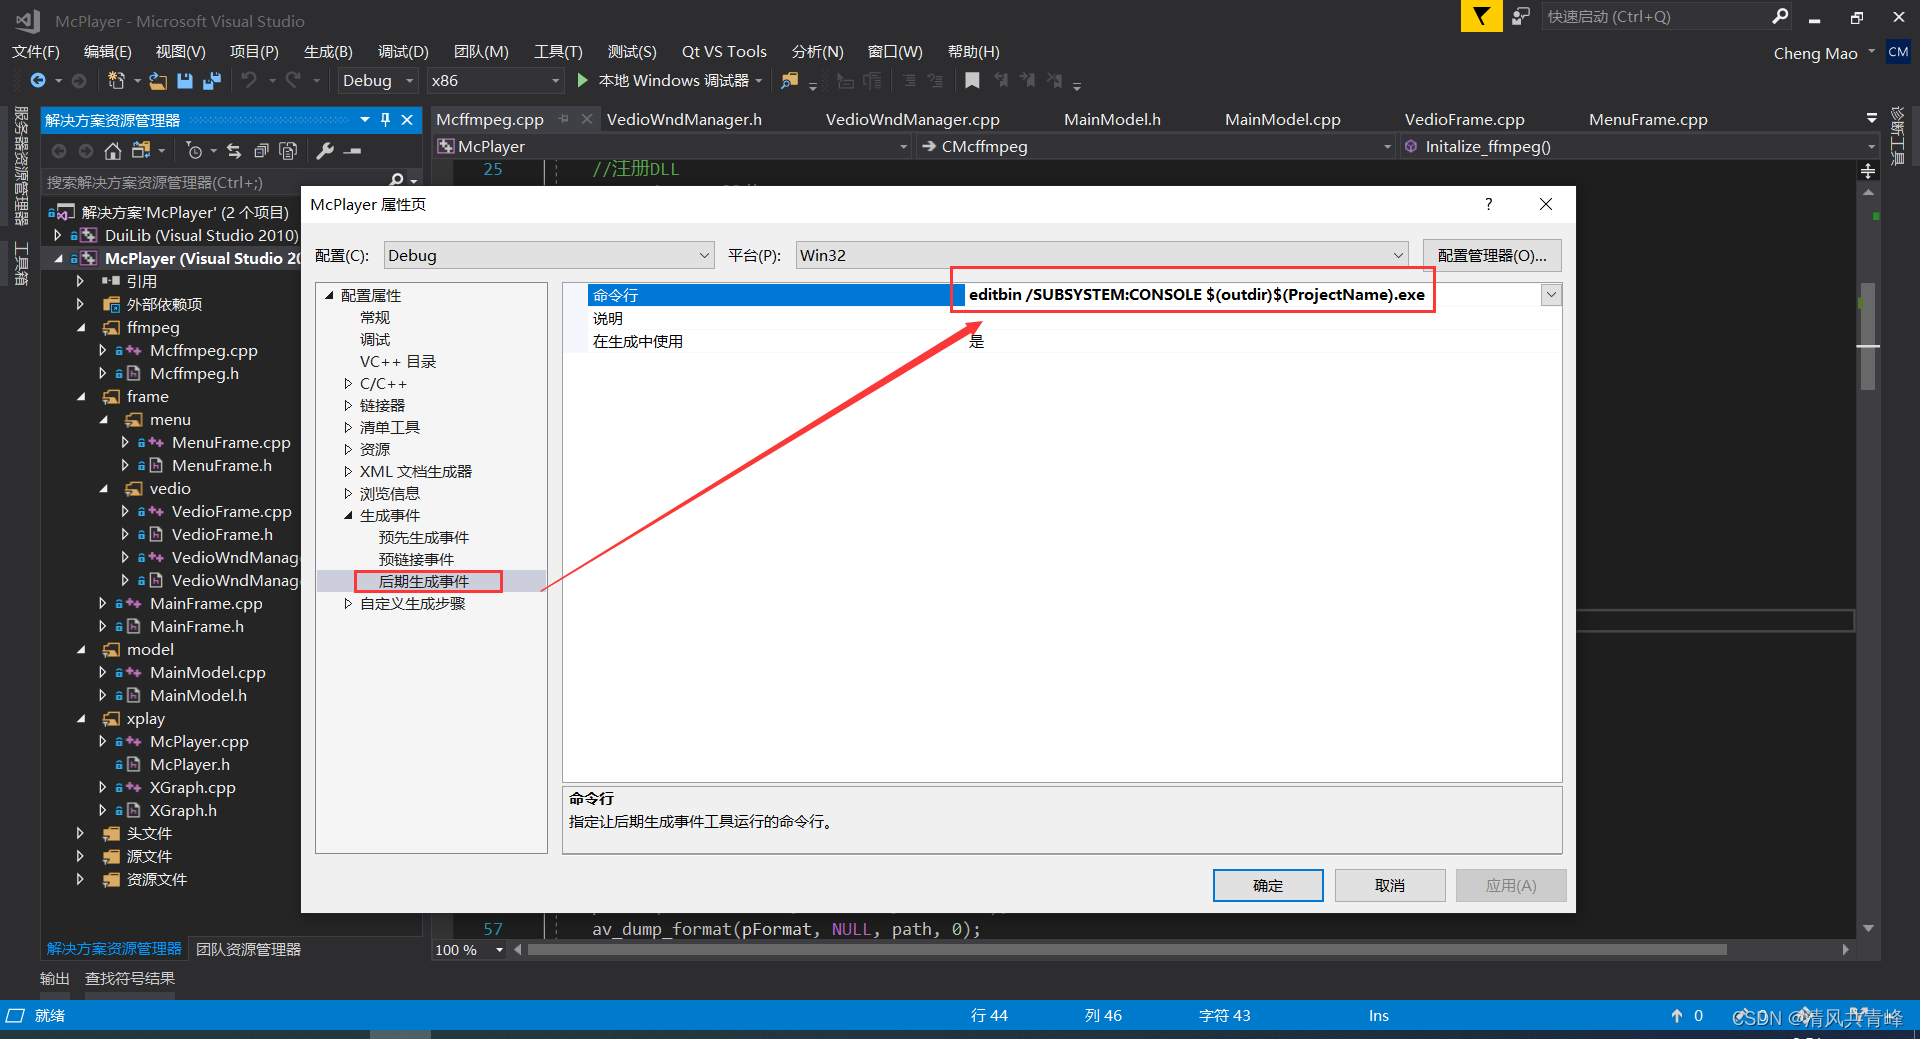
Task: Click Show All Files icon
Action: tap(288, 151)
